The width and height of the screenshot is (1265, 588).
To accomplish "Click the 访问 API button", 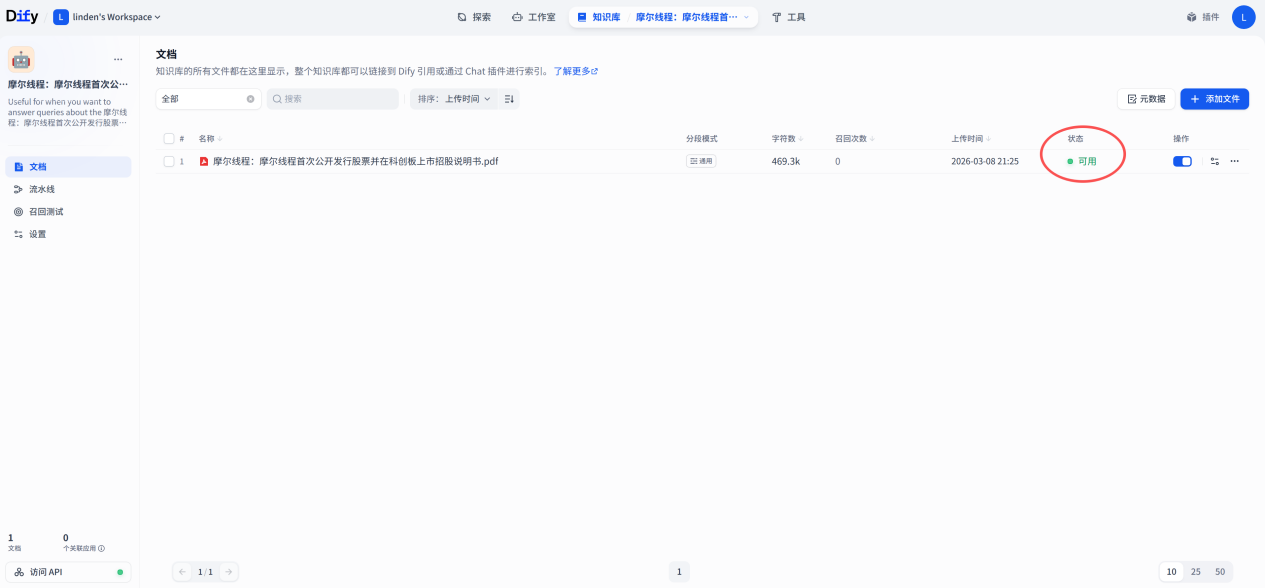I will [68, 572].
